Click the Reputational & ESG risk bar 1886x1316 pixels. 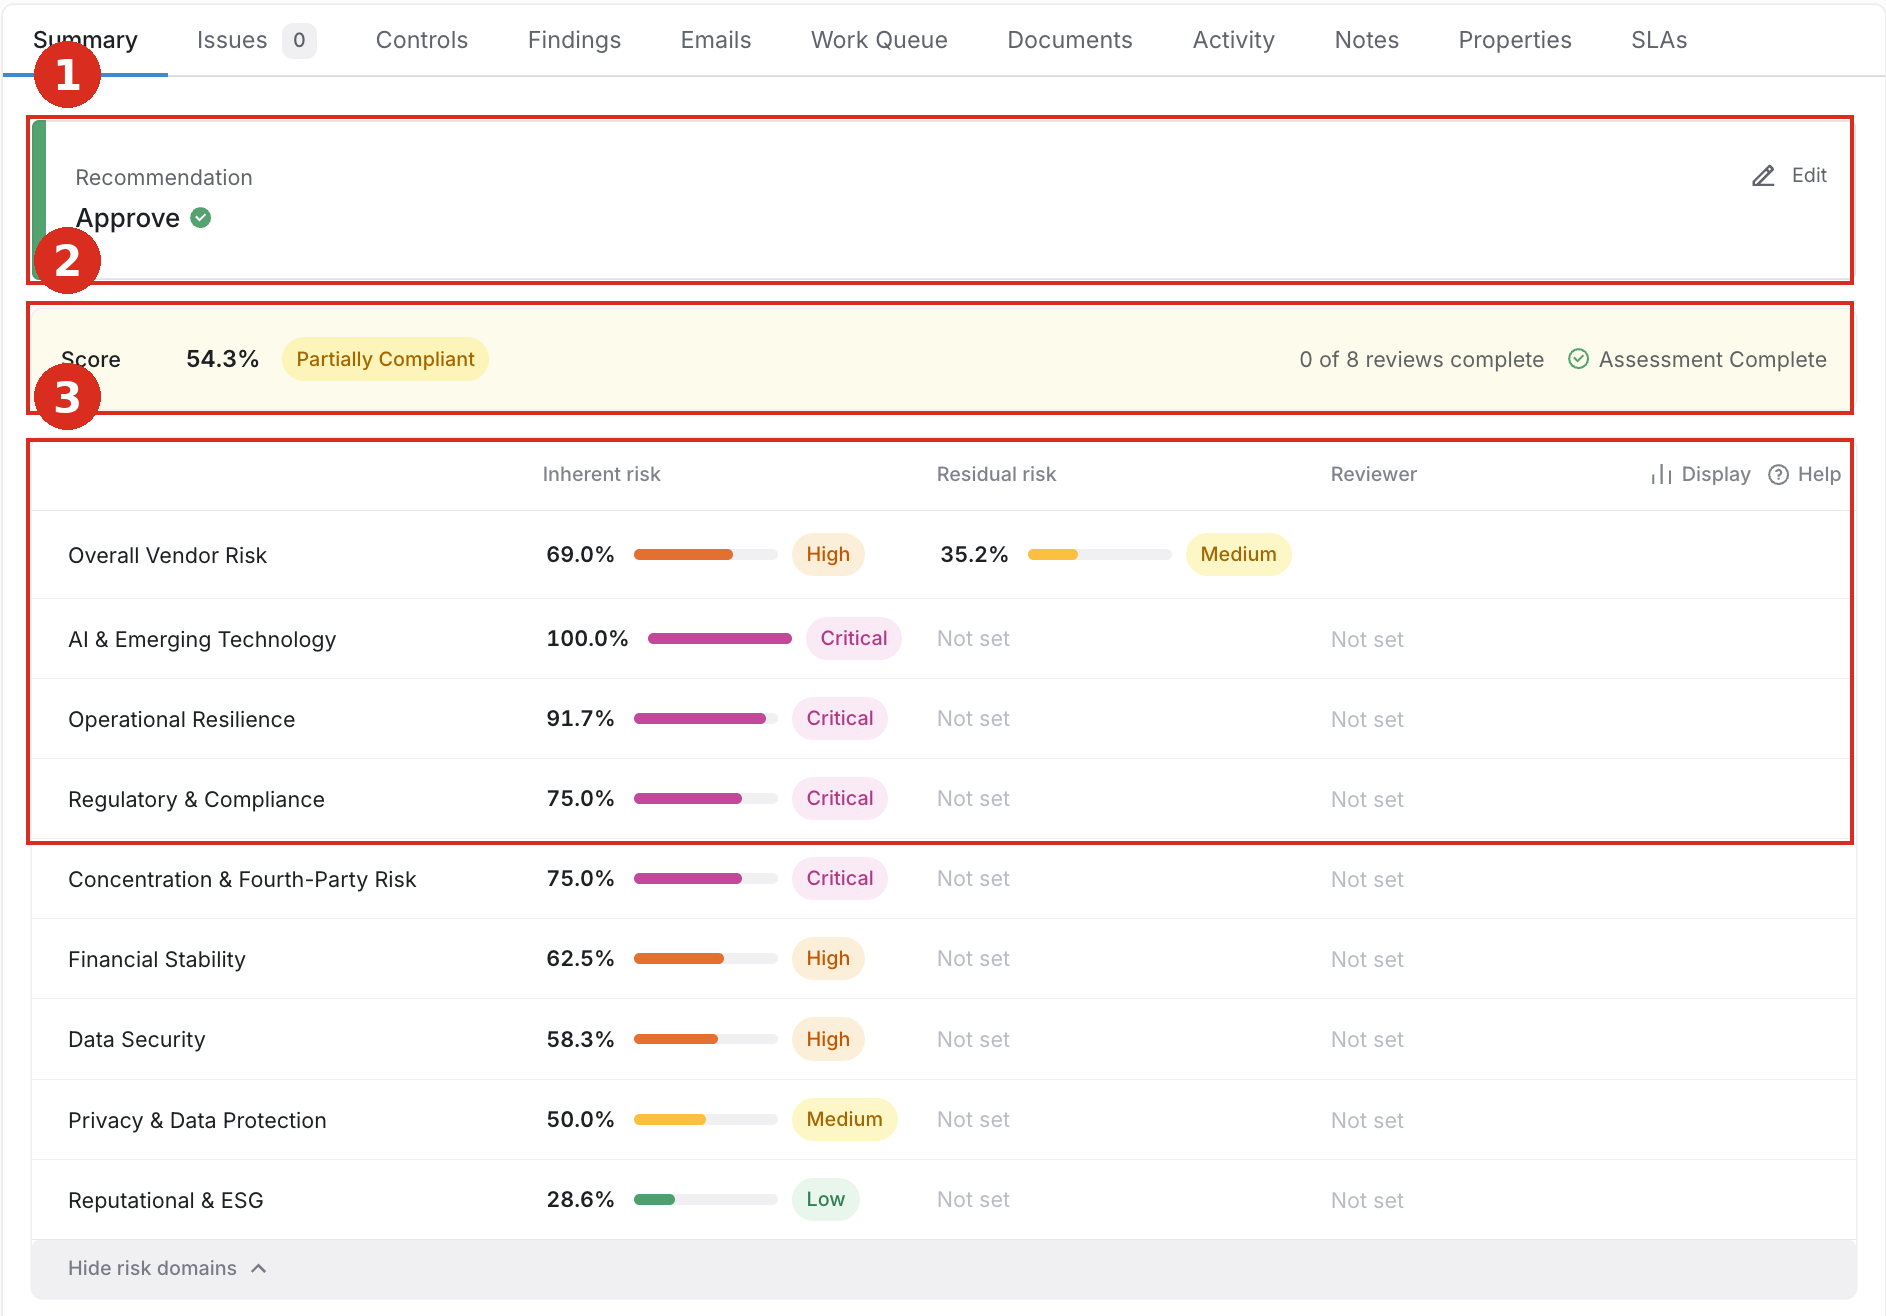pyautogui.click(x=706, y=1199)
